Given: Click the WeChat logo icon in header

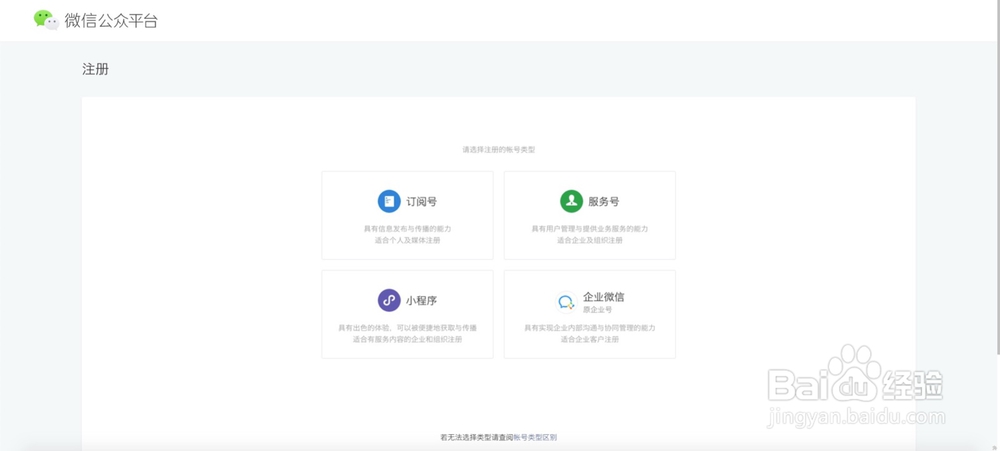Looking at the screenshot, I should point(46,20).
